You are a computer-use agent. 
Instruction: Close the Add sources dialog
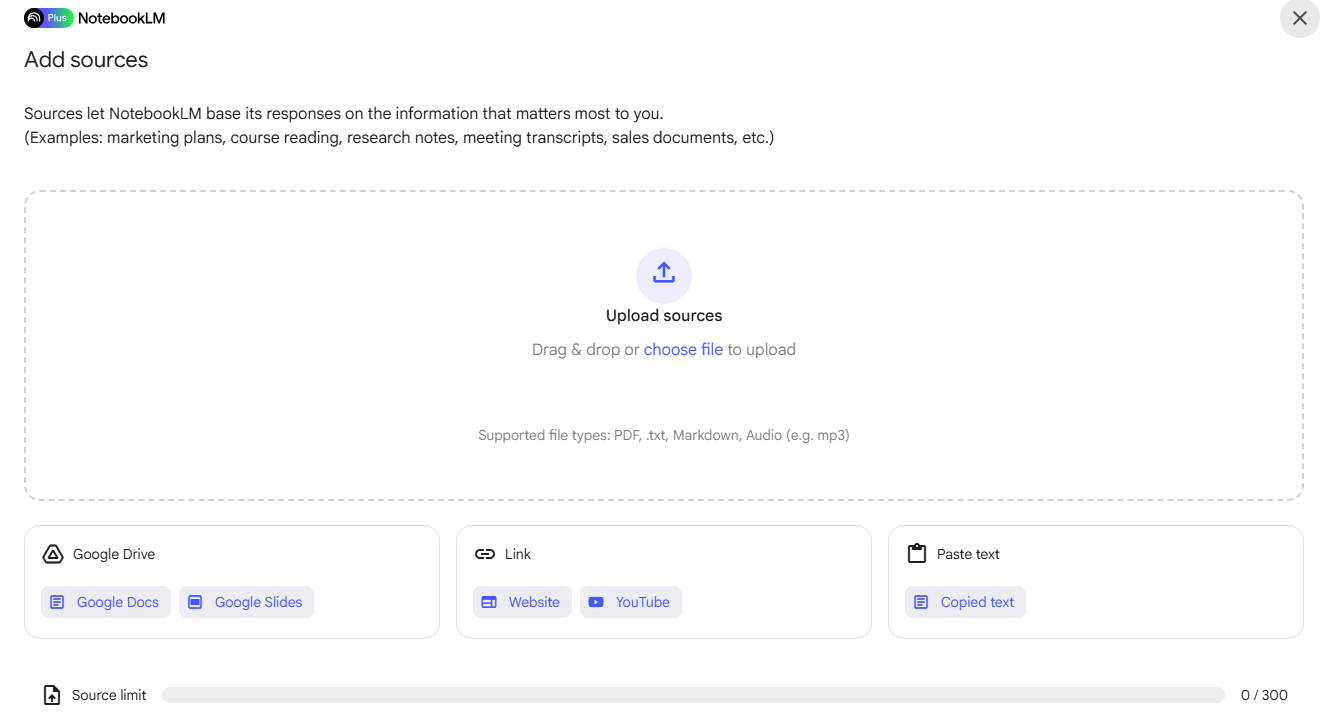(1300, 18)
